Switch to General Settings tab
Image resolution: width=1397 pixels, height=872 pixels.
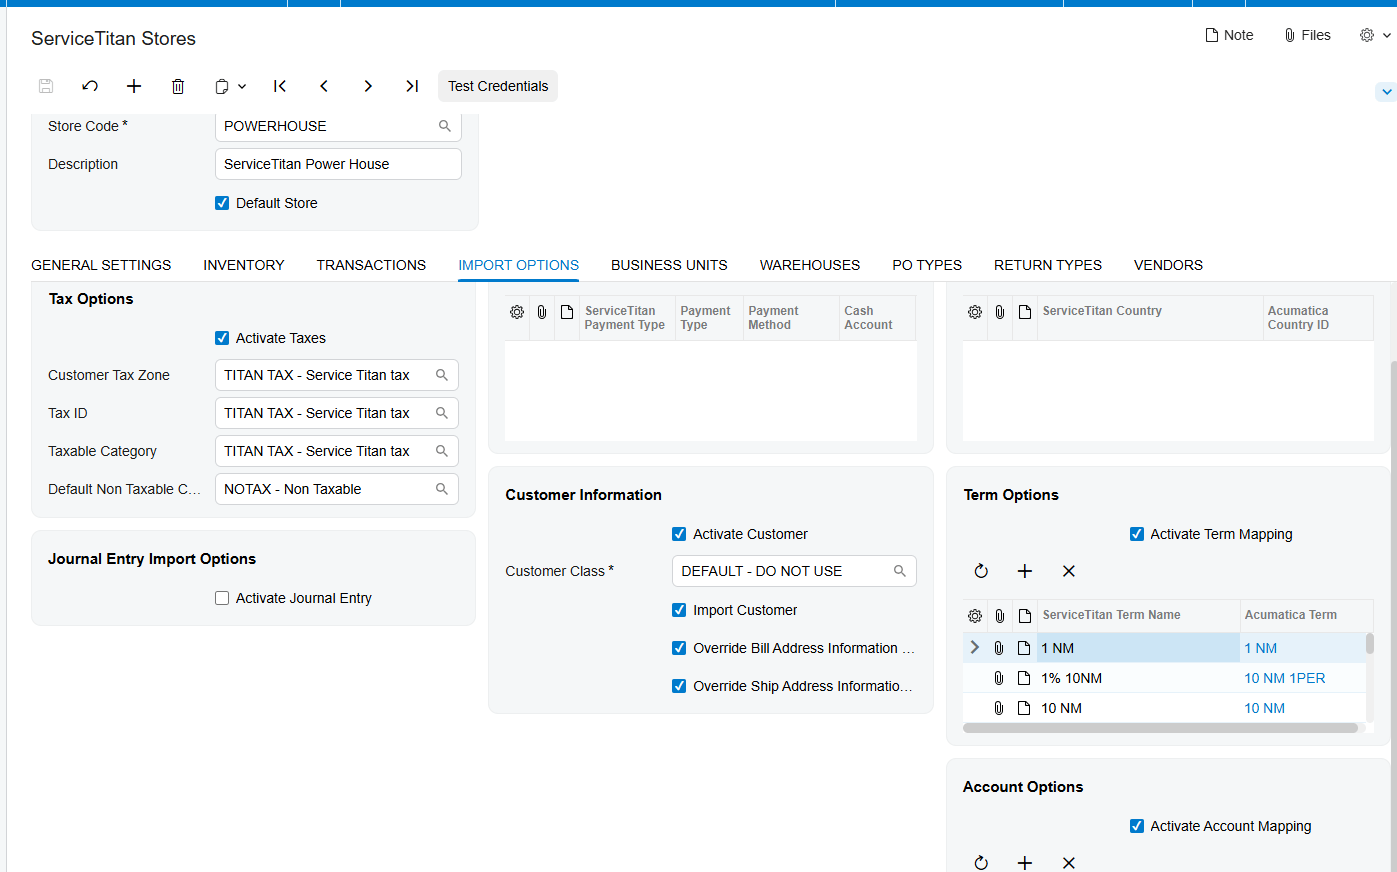pyautogui.click(x=101, y=265)
